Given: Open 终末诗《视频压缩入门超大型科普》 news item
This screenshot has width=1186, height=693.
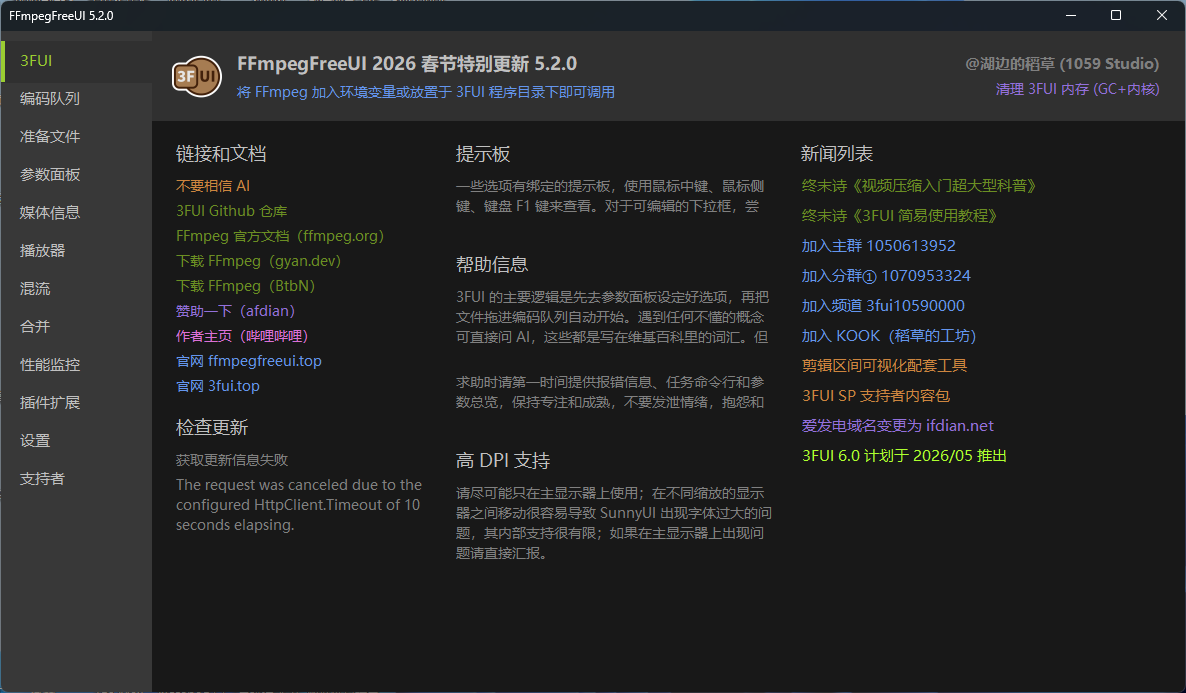Looking at the screenshot, I should (x=919, y=186).
